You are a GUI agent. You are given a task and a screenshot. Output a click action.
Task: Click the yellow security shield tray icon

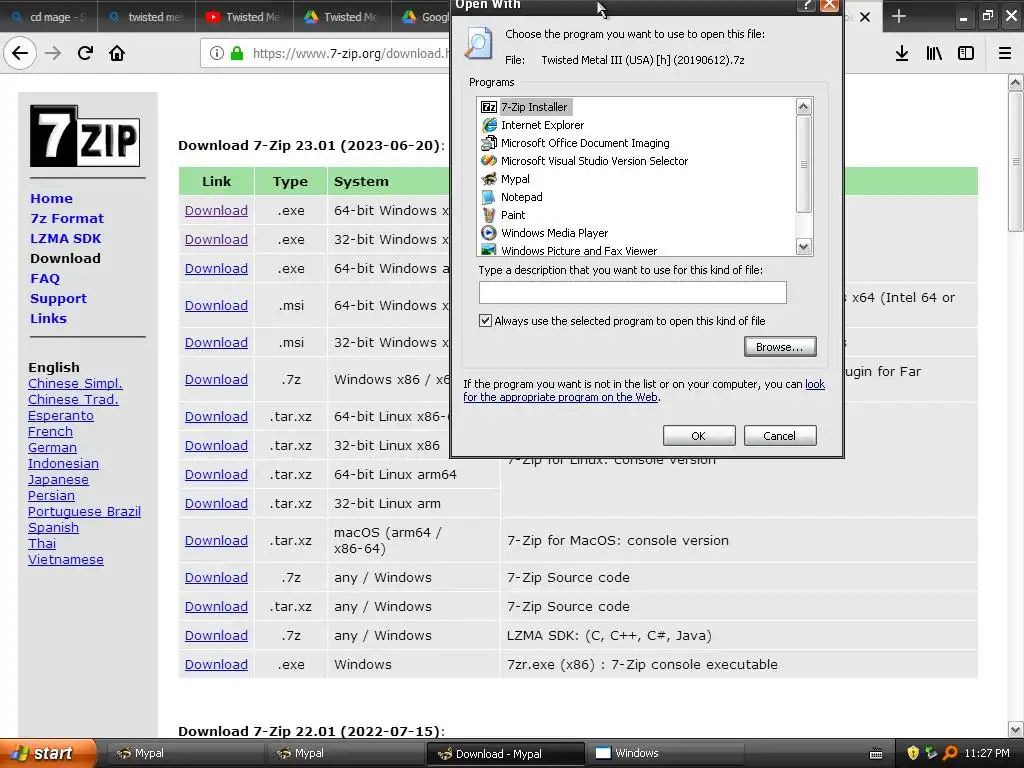coord(912,753)
